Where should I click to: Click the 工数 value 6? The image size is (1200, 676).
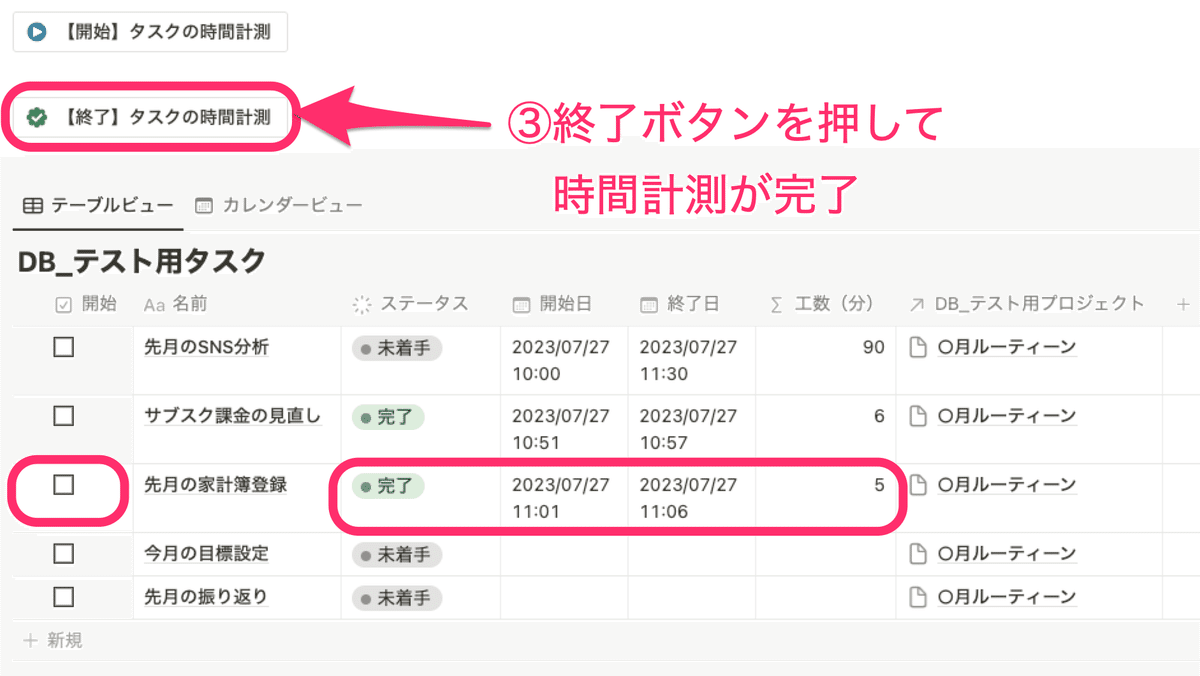click(x=880, y=417)
